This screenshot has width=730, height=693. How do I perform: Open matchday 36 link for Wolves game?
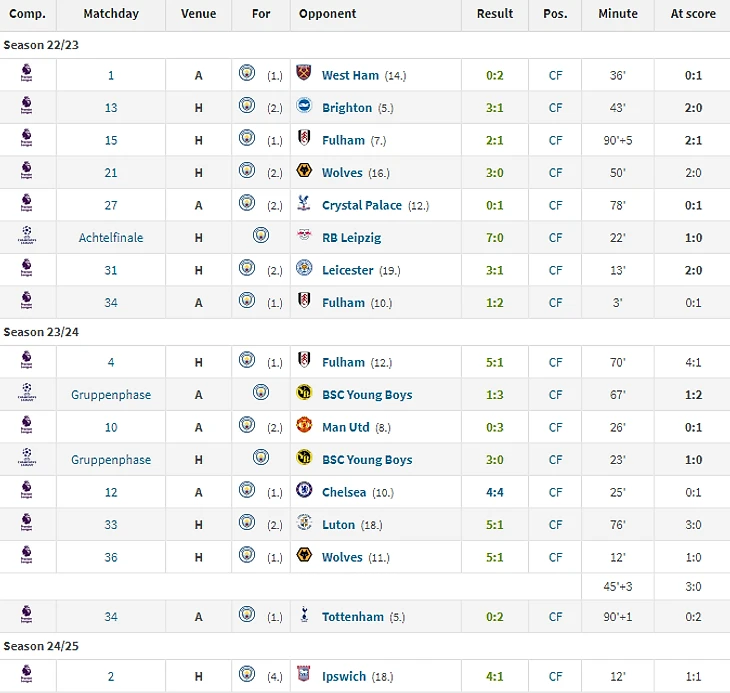pos(111,558)
